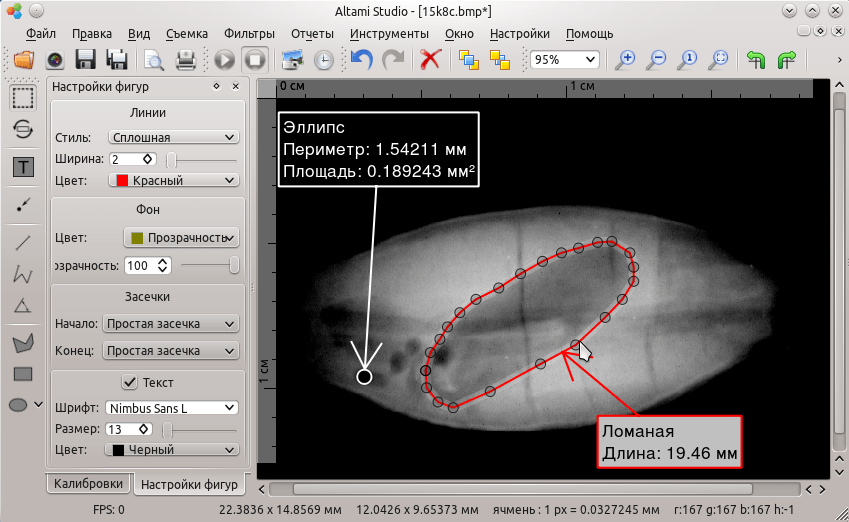Open the 95% zoom level dropdown

pyautogui.click(x=565, y=60)
